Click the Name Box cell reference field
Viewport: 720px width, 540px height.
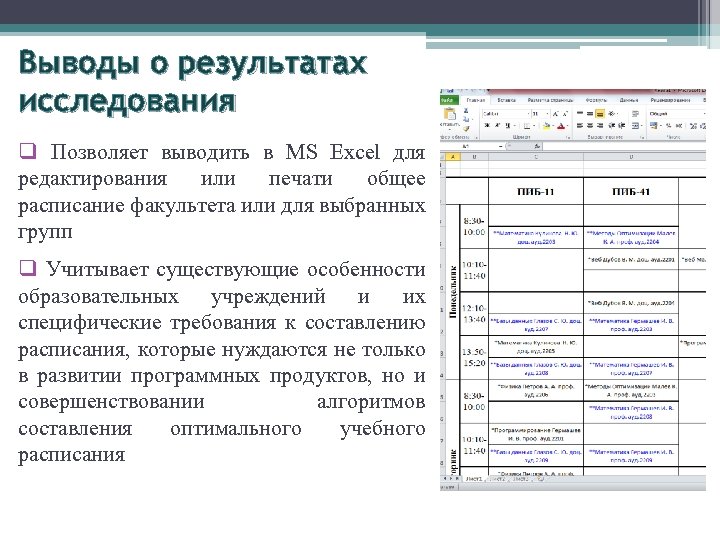pos(472,146)
